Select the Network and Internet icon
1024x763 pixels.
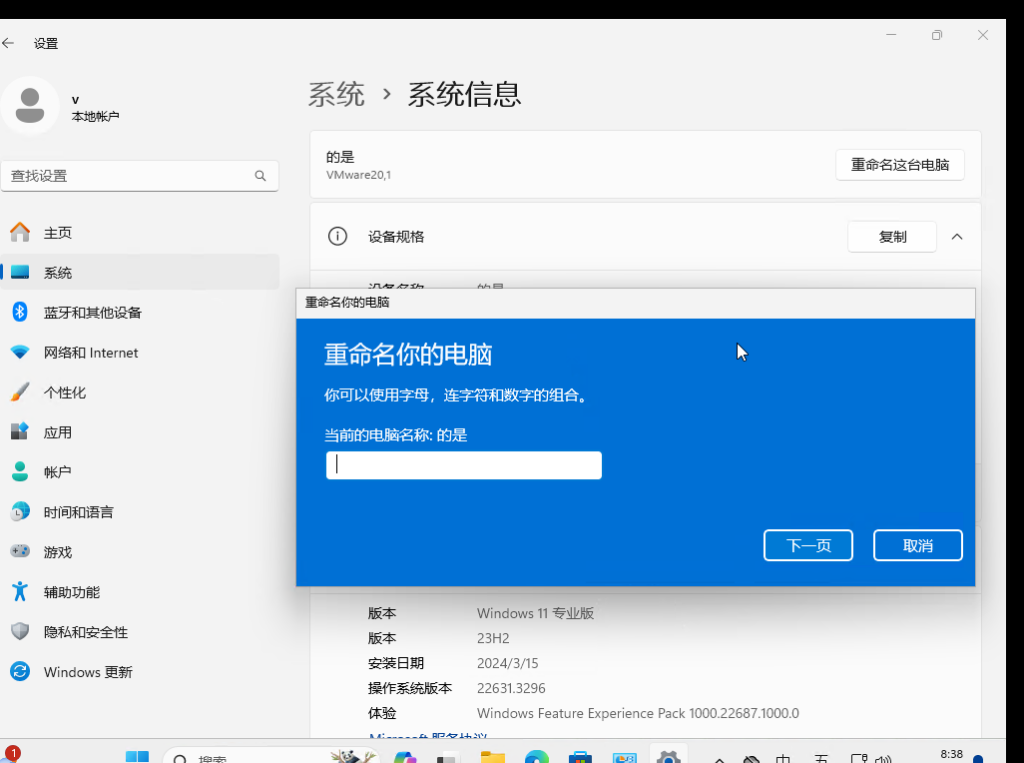coord(20,353)
